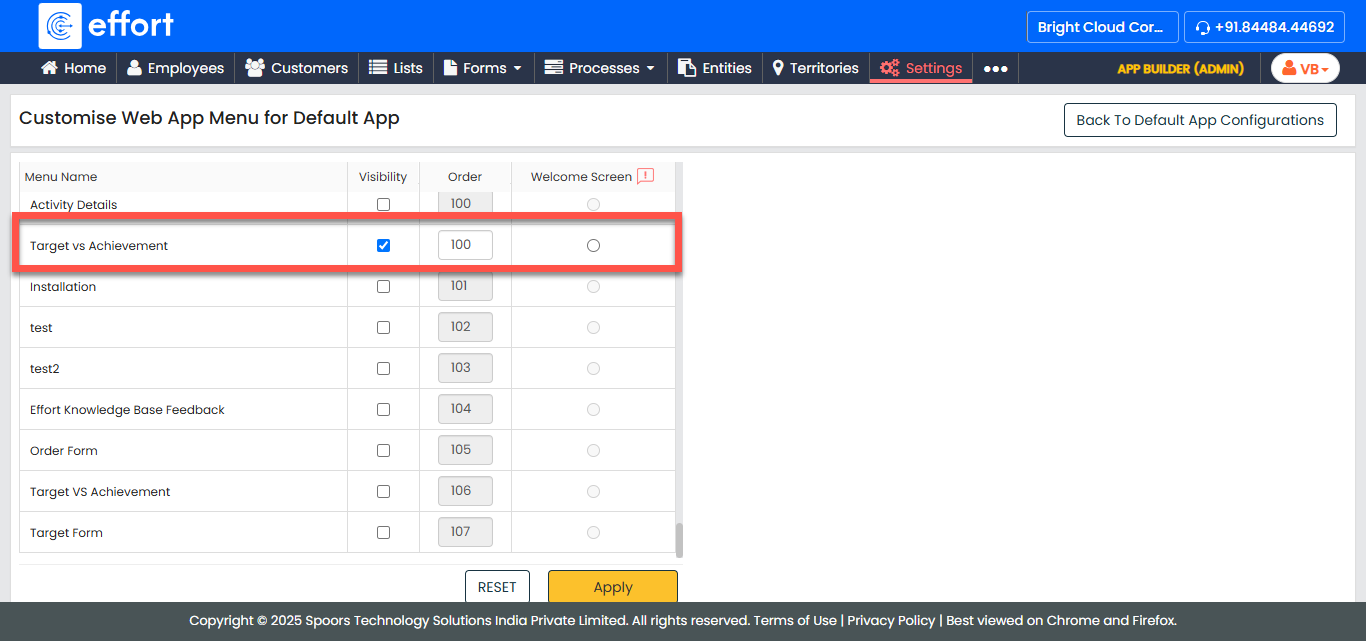Expand the Processes dropdown menu
This screenshot has width=1366, height=641.
click(x=600, y=68)
